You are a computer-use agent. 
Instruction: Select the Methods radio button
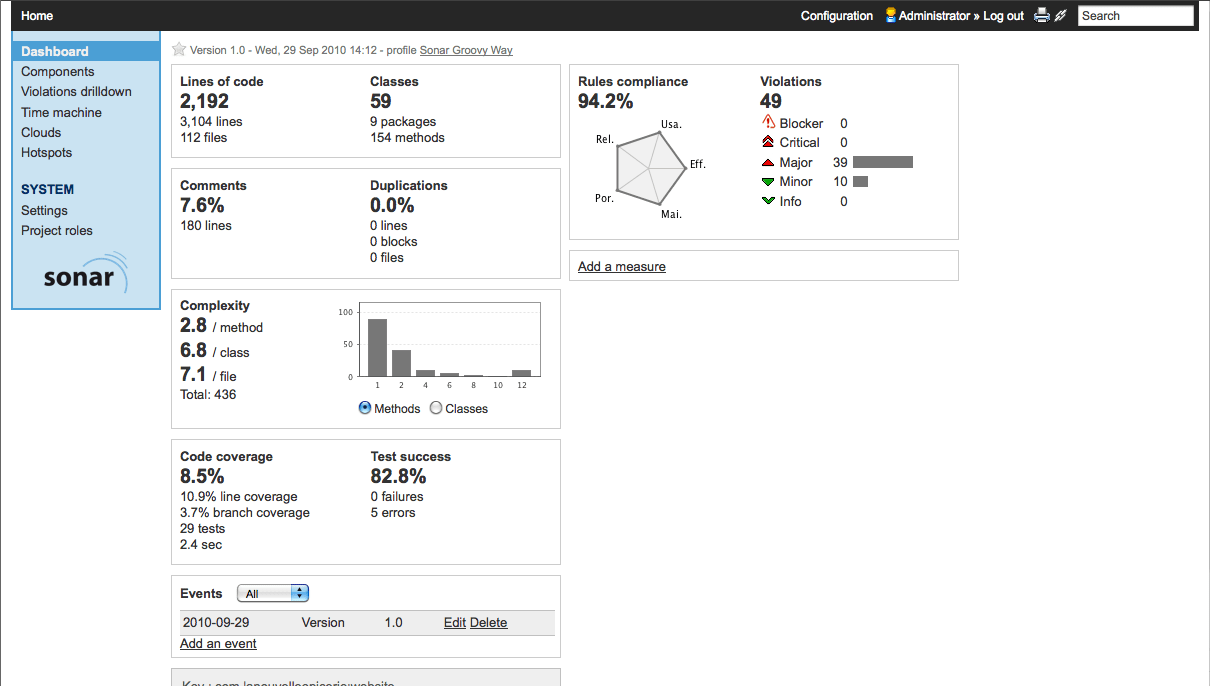click(365, 408)
